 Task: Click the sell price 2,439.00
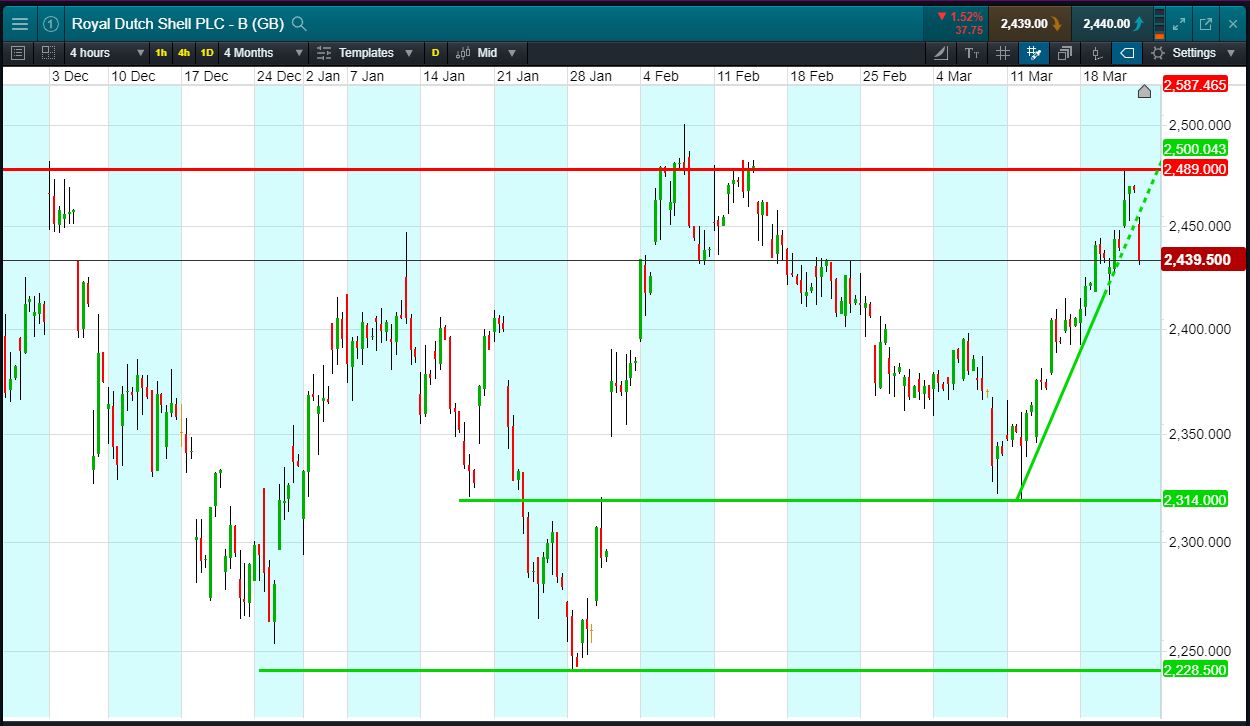(x=1029, y=23)
